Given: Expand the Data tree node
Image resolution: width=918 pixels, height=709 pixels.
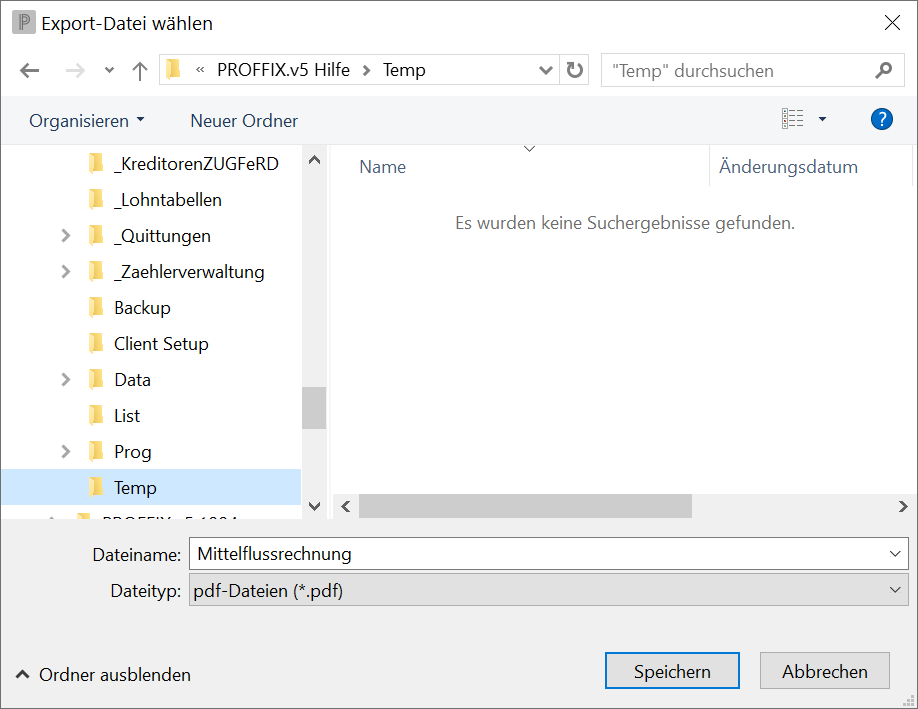Looking at the screenshot, I should click(x=66, y=380).
